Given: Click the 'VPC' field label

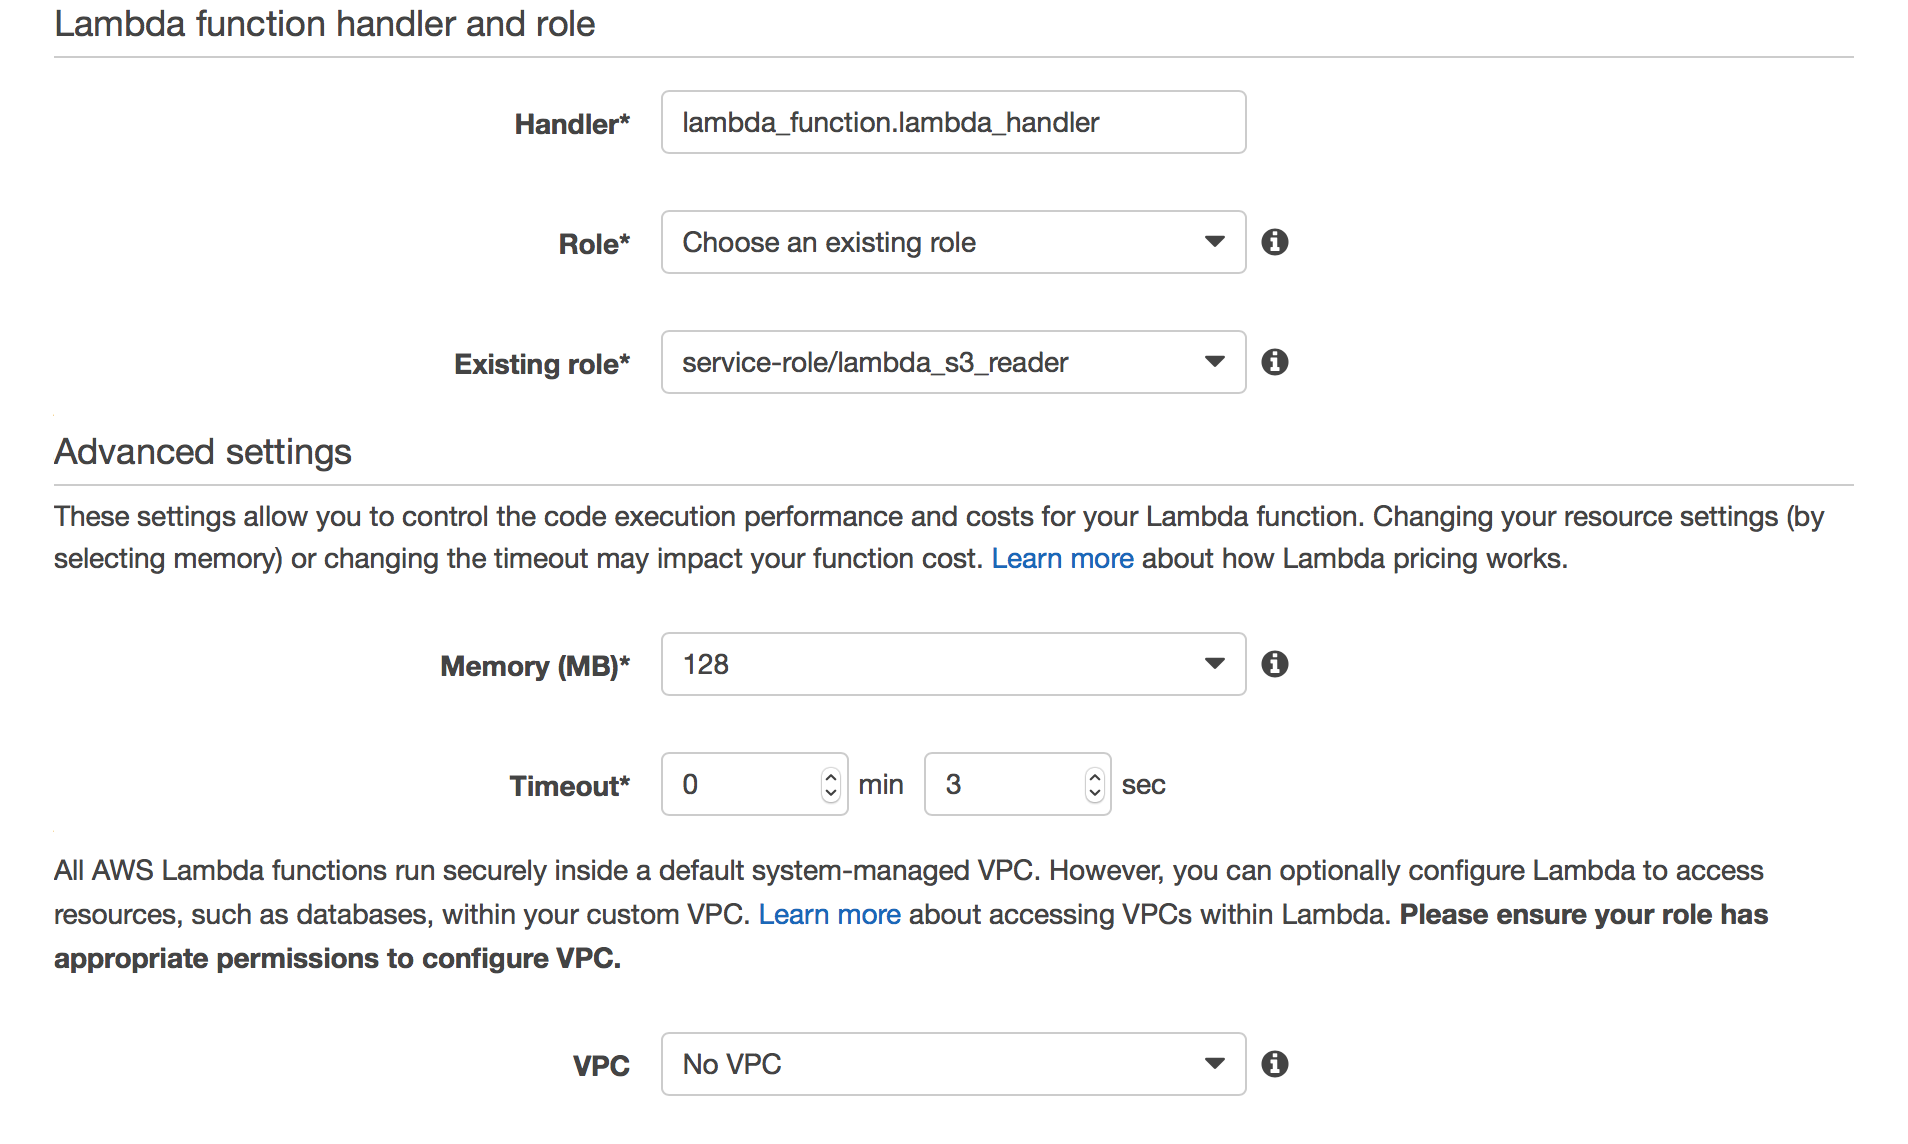Looking at the screenshot, I should (x=601, y=1066).
